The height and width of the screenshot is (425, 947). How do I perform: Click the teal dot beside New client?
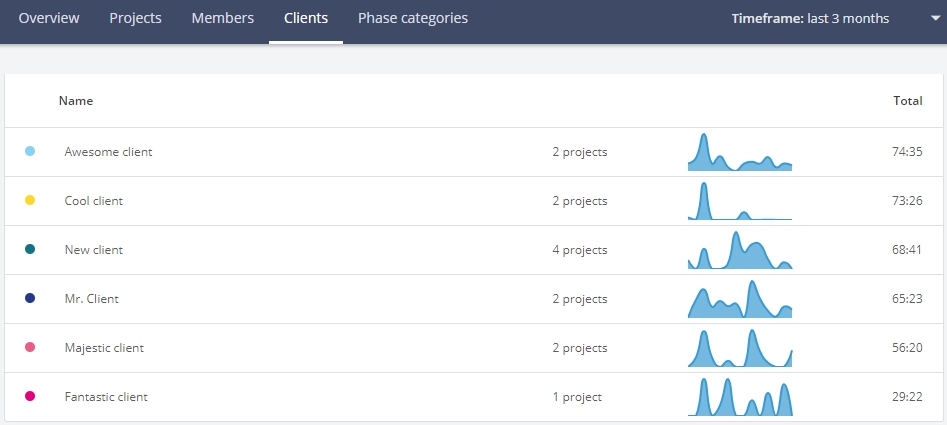tap(30, 249)
